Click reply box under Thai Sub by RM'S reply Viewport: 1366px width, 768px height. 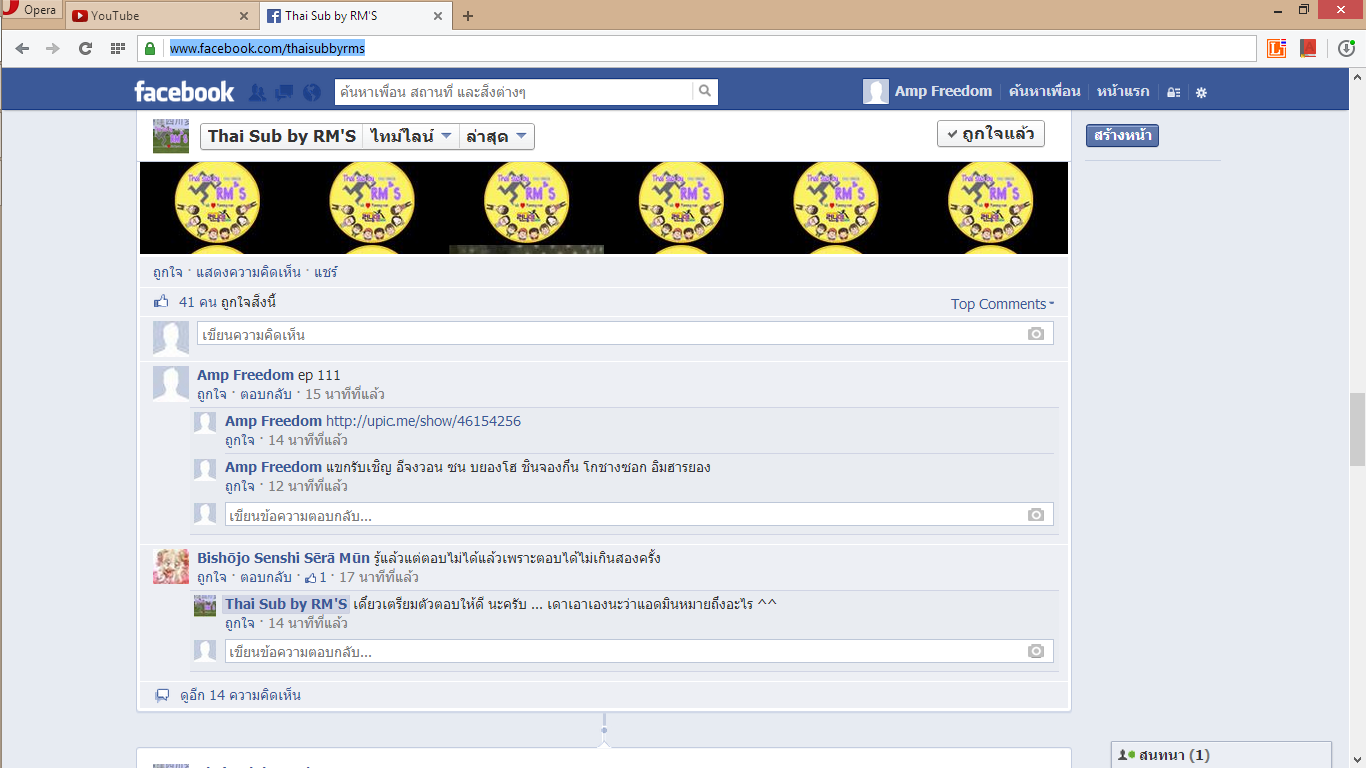pos(639,651)
